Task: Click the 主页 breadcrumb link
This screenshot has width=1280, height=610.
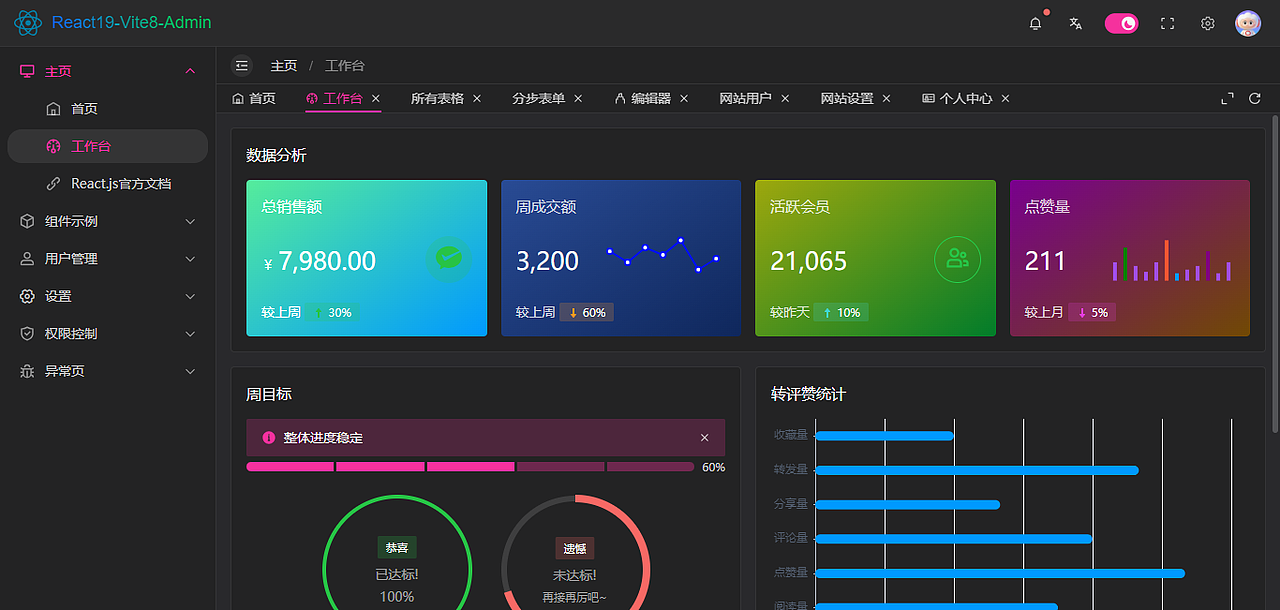Action: (x=284, y=66)
